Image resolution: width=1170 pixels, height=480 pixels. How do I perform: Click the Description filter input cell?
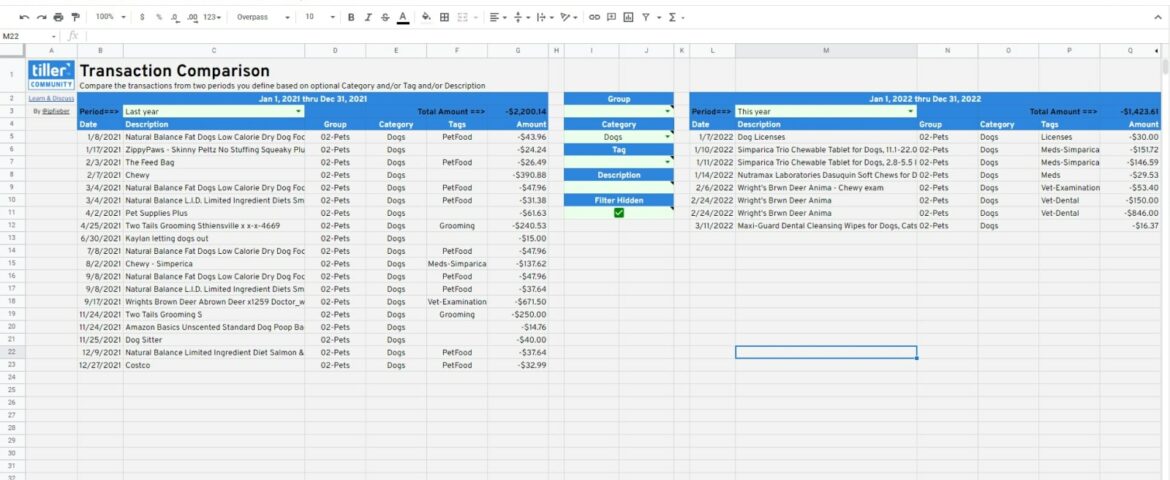619,187
